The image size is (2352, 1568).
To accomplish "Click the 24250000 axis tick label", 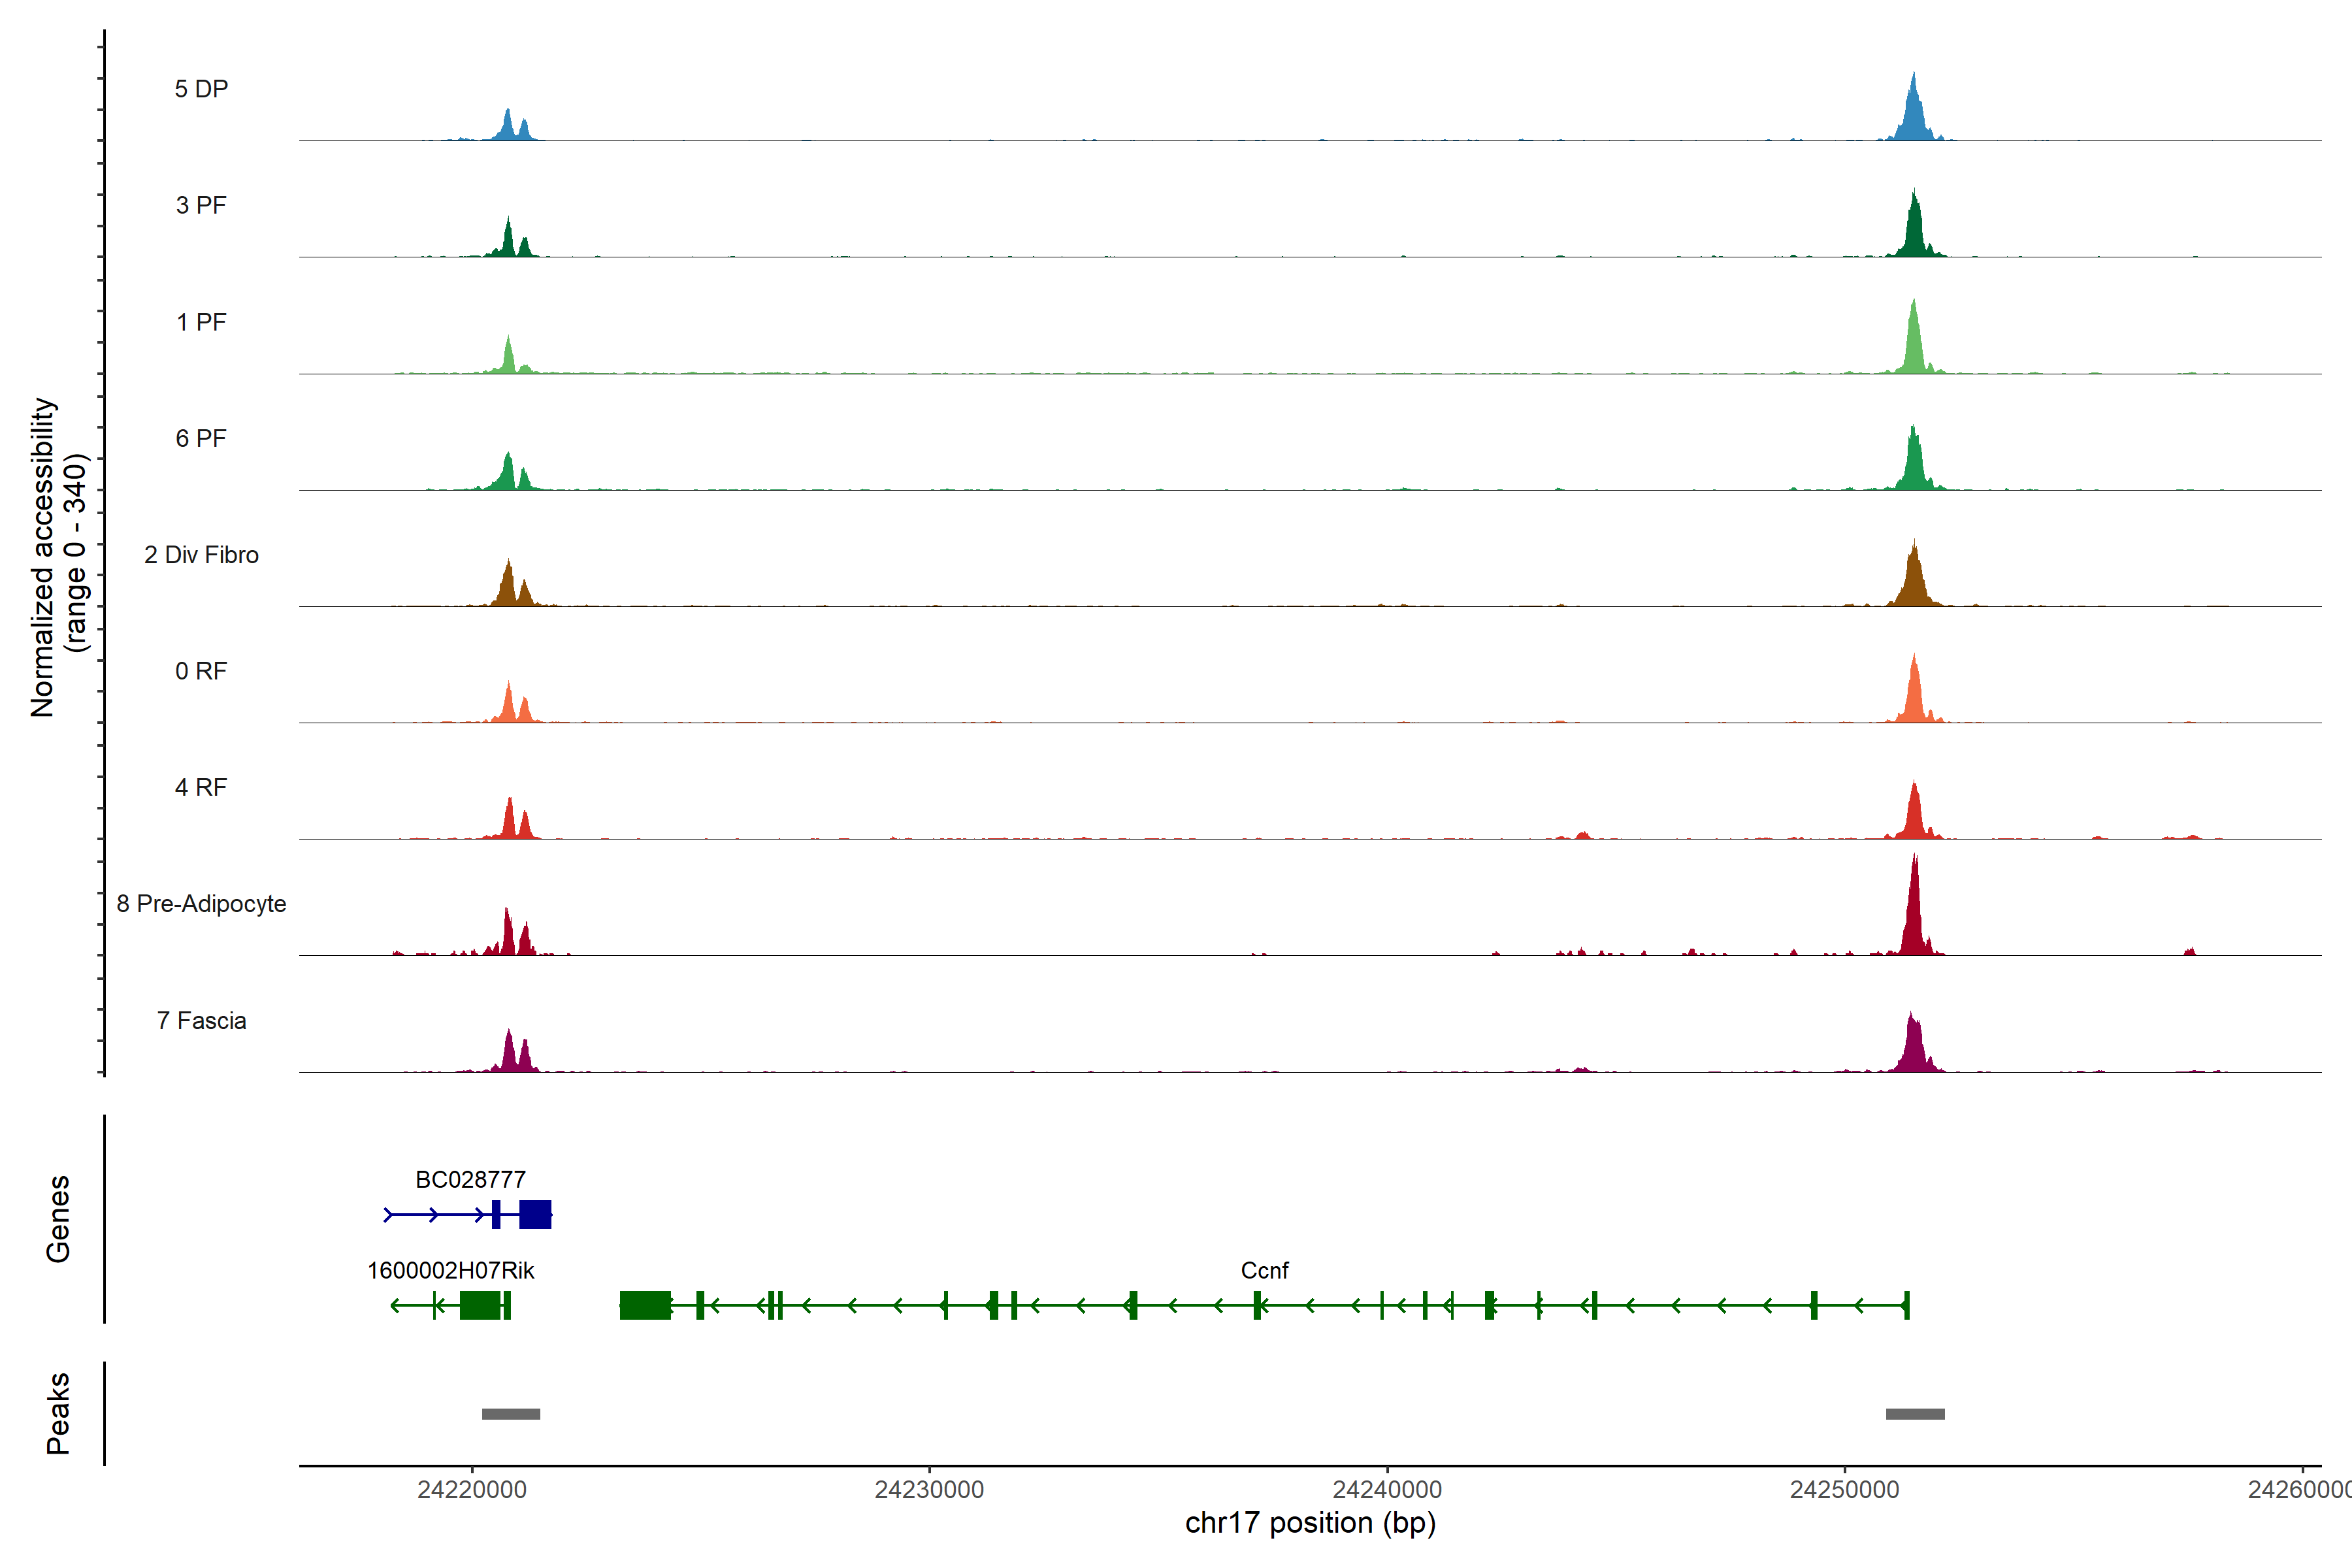I will [1844, 1490].
